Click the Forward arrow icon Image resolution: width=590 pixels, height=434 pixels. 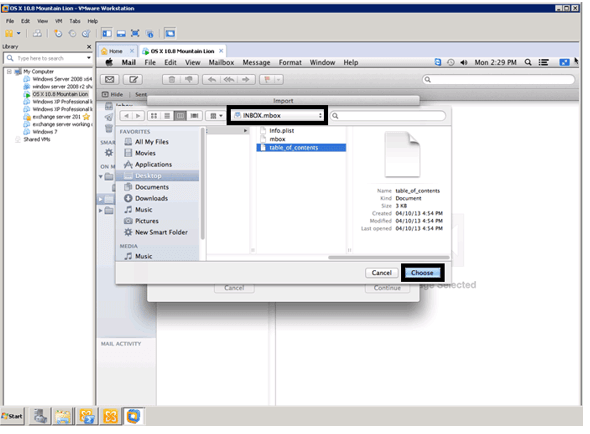tap(246, 79)
